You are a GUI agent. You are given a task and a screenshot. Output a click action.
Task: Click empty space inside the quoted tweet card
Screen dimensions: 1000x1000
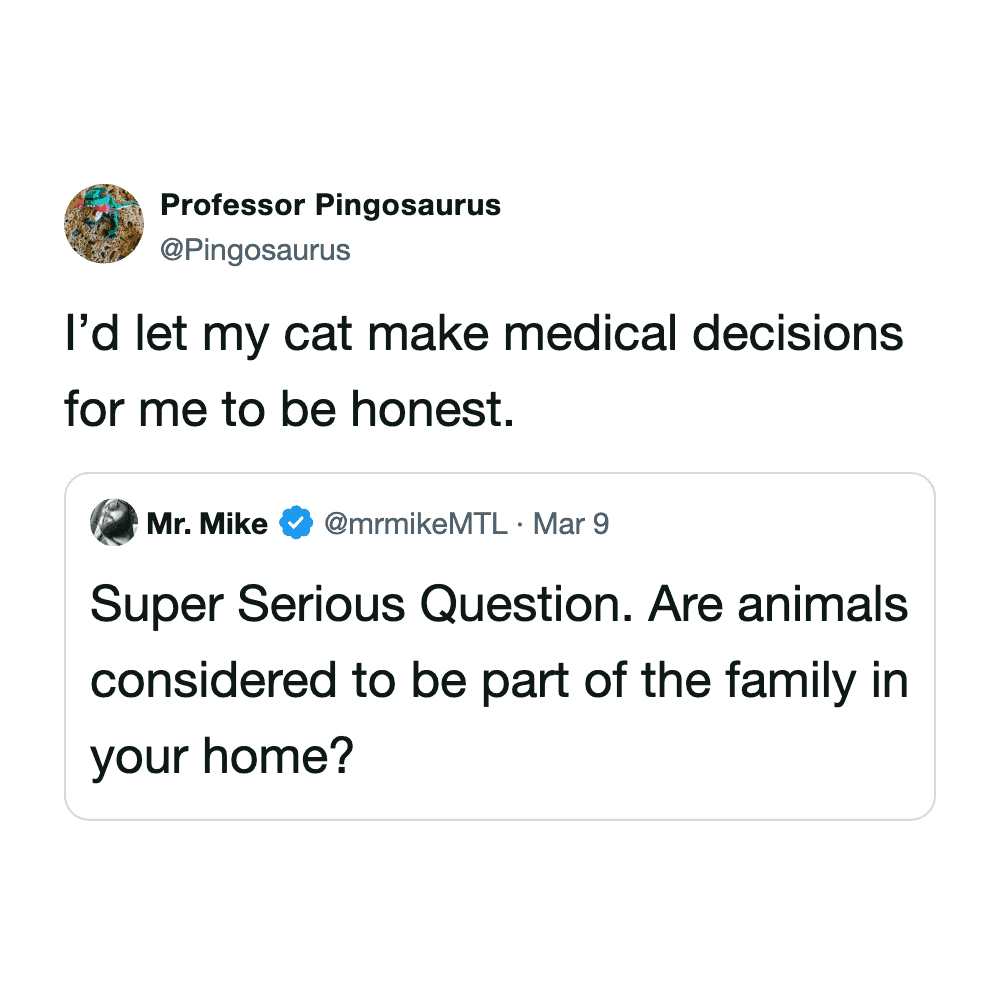click(x=650, y=770)
